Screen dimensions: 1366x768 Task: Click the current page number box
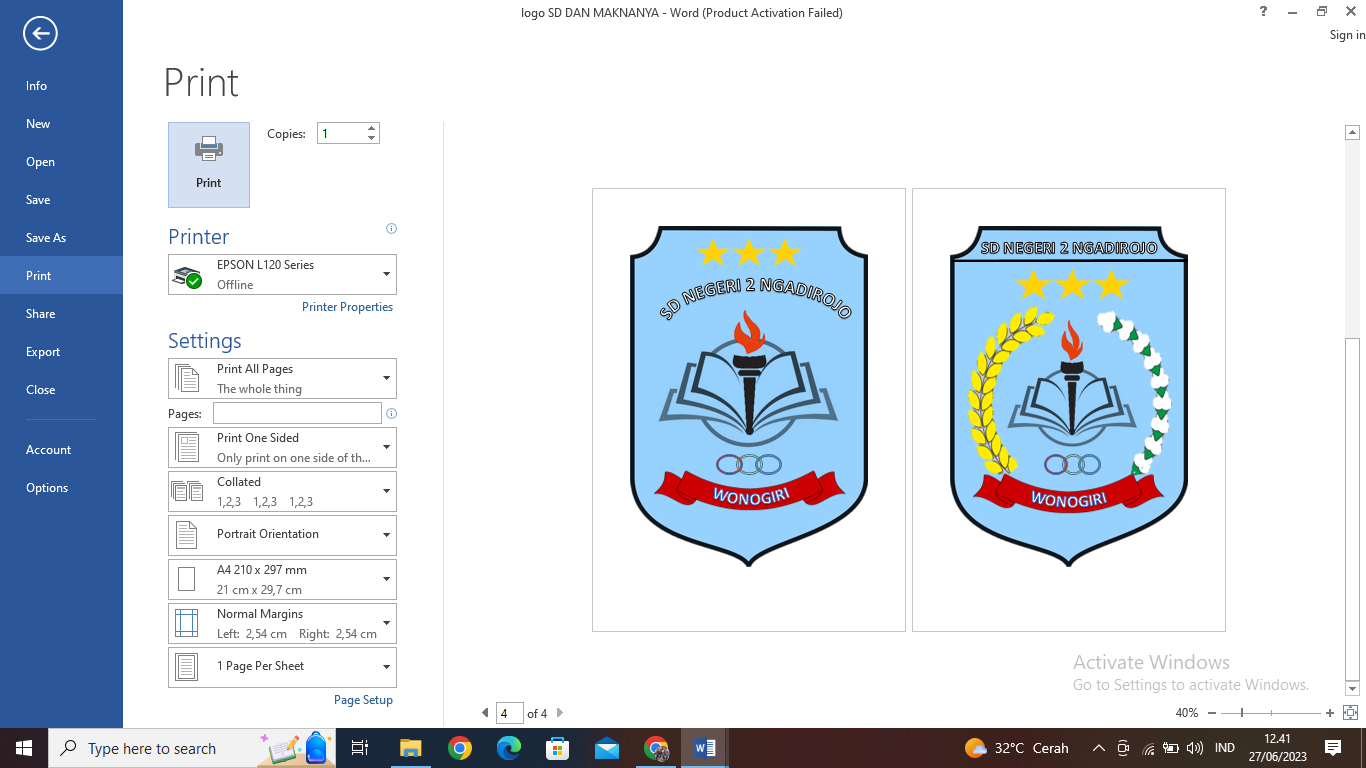coord(510,713)
